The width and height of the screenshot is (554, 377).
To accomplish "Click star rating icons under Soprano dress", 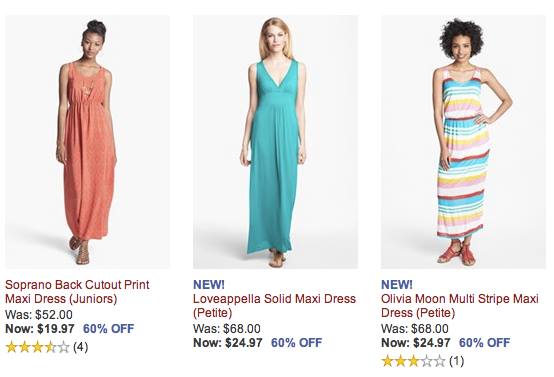I will coord(37,347).
